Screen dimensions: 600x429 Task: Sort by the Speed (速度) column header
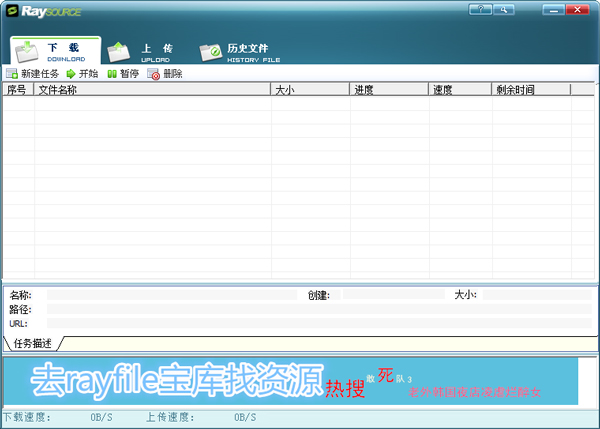point(460,90)
